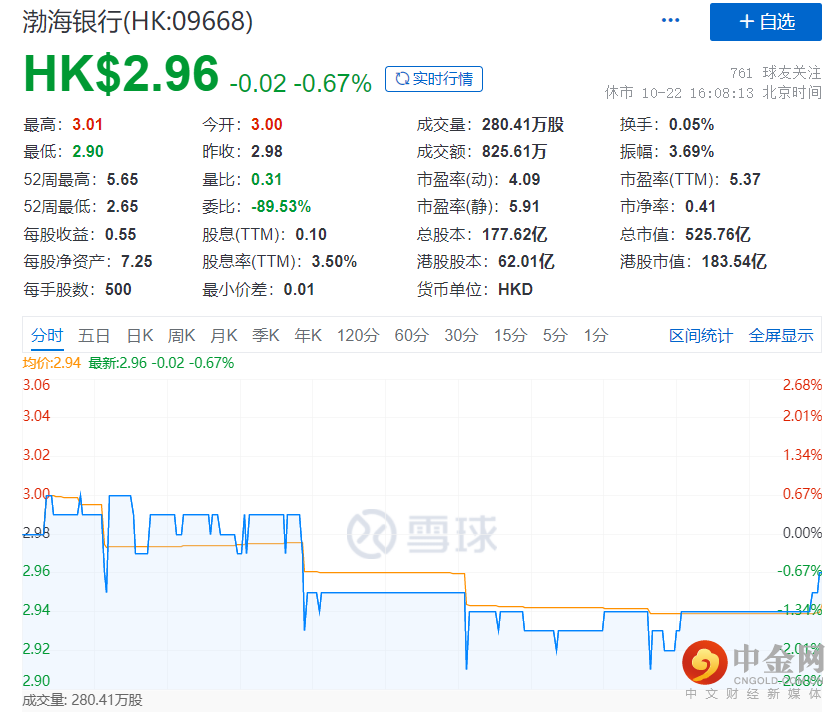Select the 15分 interval tab
This screenshot has width=839, height=712.
(x=510, y=336)
